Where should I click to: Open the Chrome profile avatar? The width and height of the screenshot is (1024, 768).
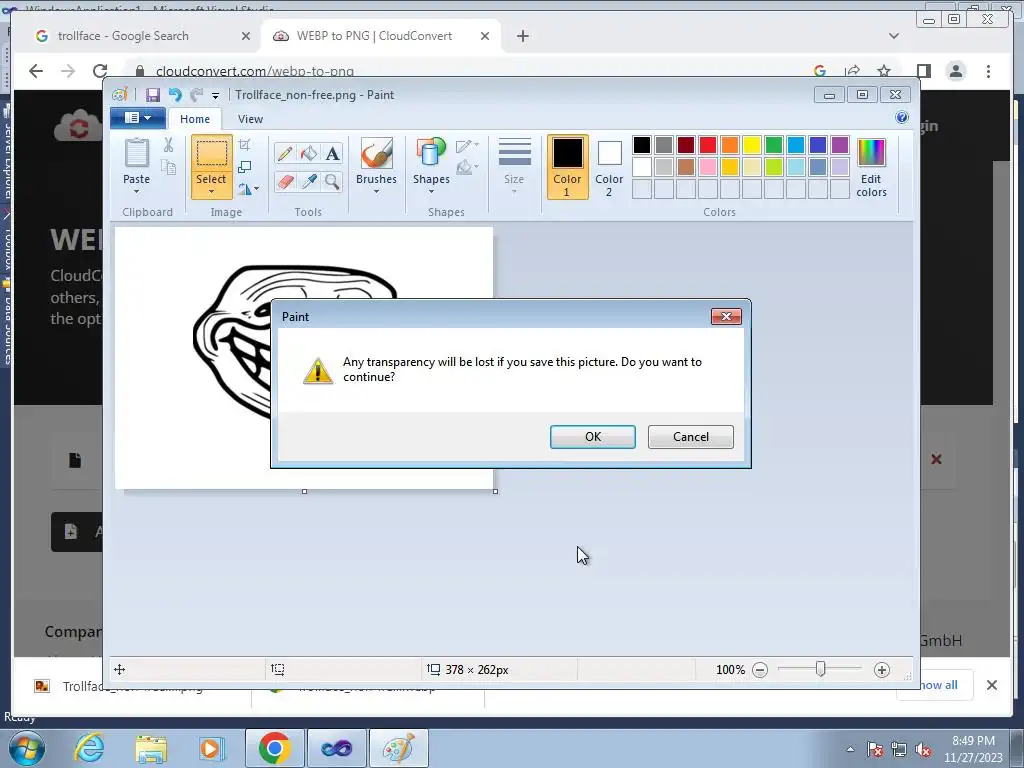point(955,71)
